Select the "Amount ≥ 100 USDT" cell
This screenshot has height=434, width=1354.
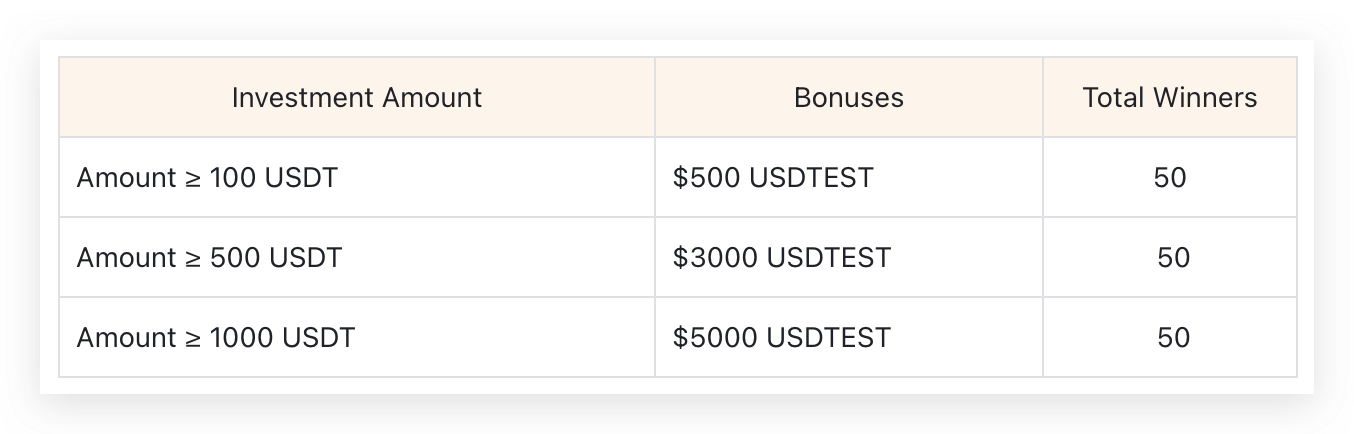(x=207, y=178)
